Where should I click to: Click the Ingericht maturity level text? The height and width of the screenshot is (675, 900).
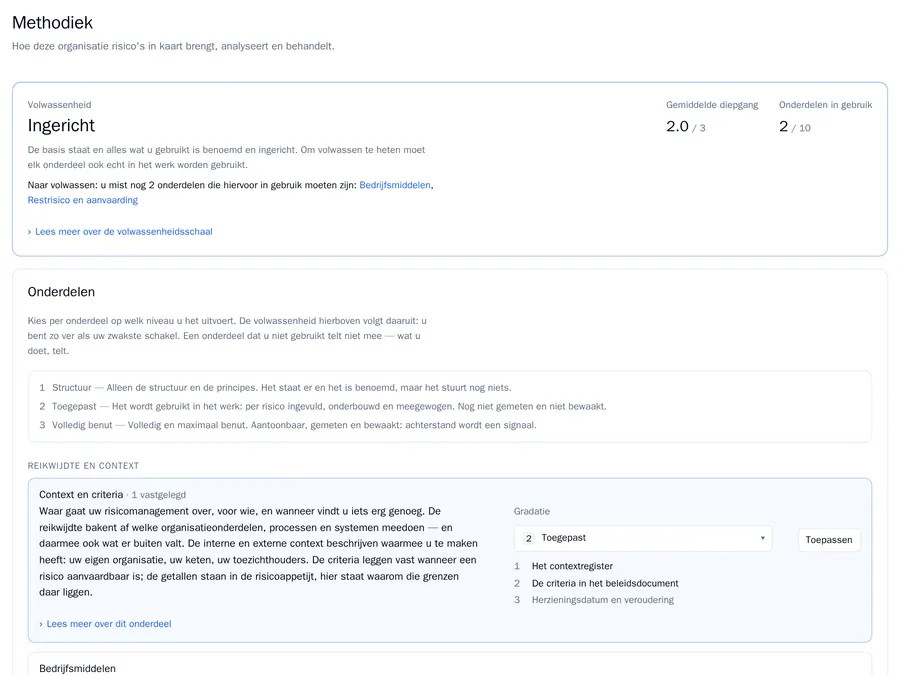pos(61,125)
